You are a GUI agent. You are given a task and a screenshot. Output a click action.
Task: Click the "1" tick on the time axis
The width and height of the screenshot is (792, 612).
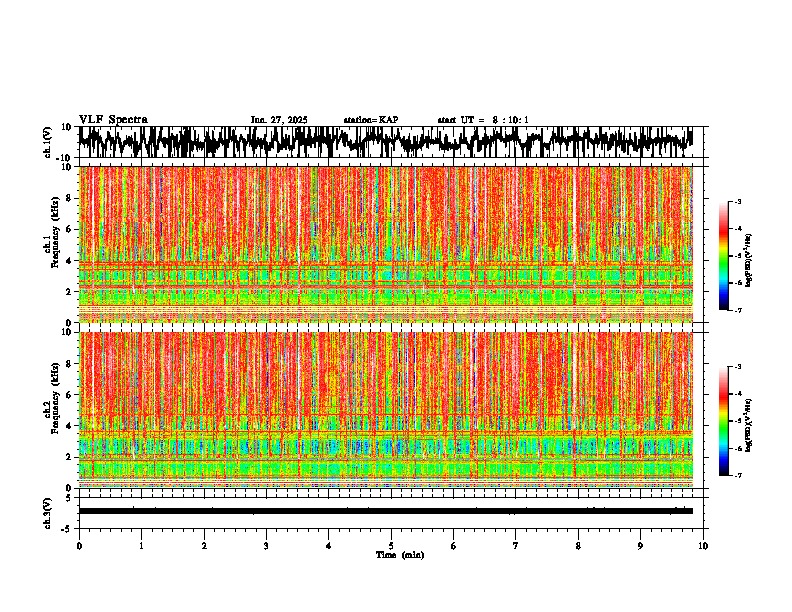(x=141, y=546)
